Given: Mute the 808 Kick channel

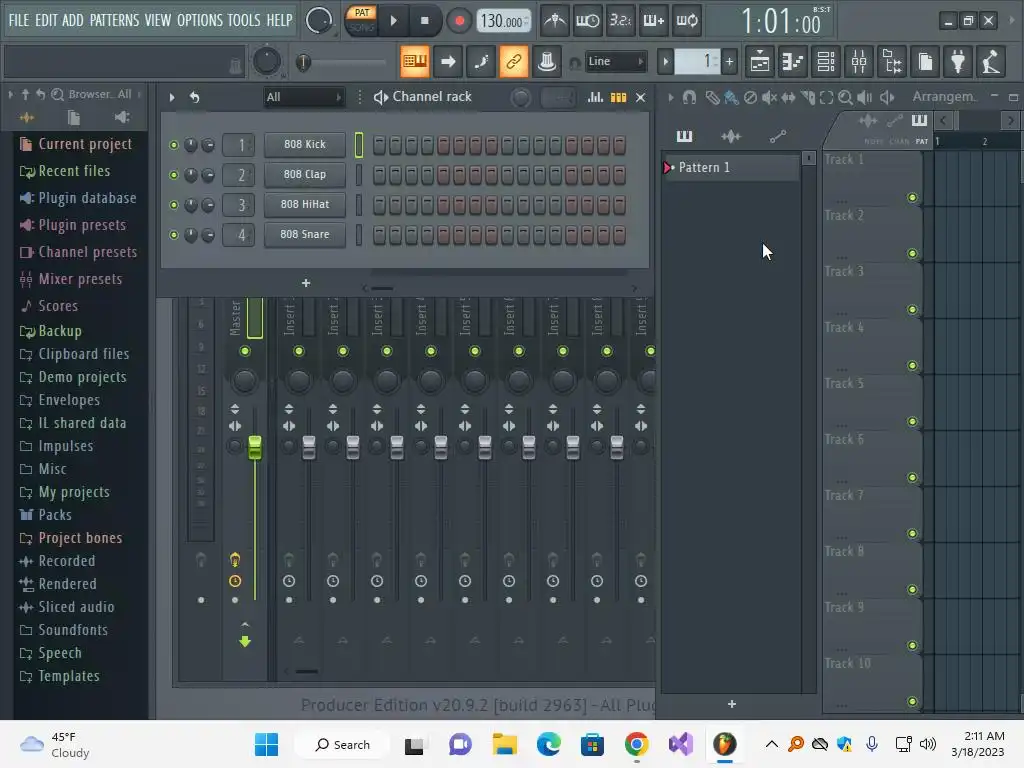Looking at the screenshot, I should coord(174,145).
